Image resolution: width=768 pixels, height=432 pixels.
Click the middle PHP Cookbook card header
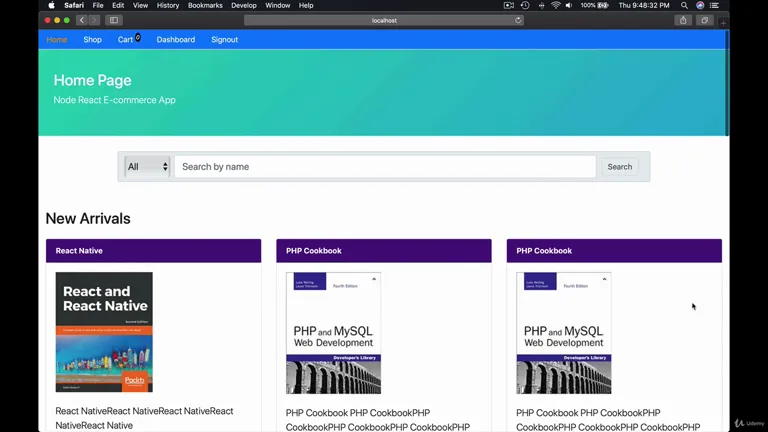tap(384, 251)
